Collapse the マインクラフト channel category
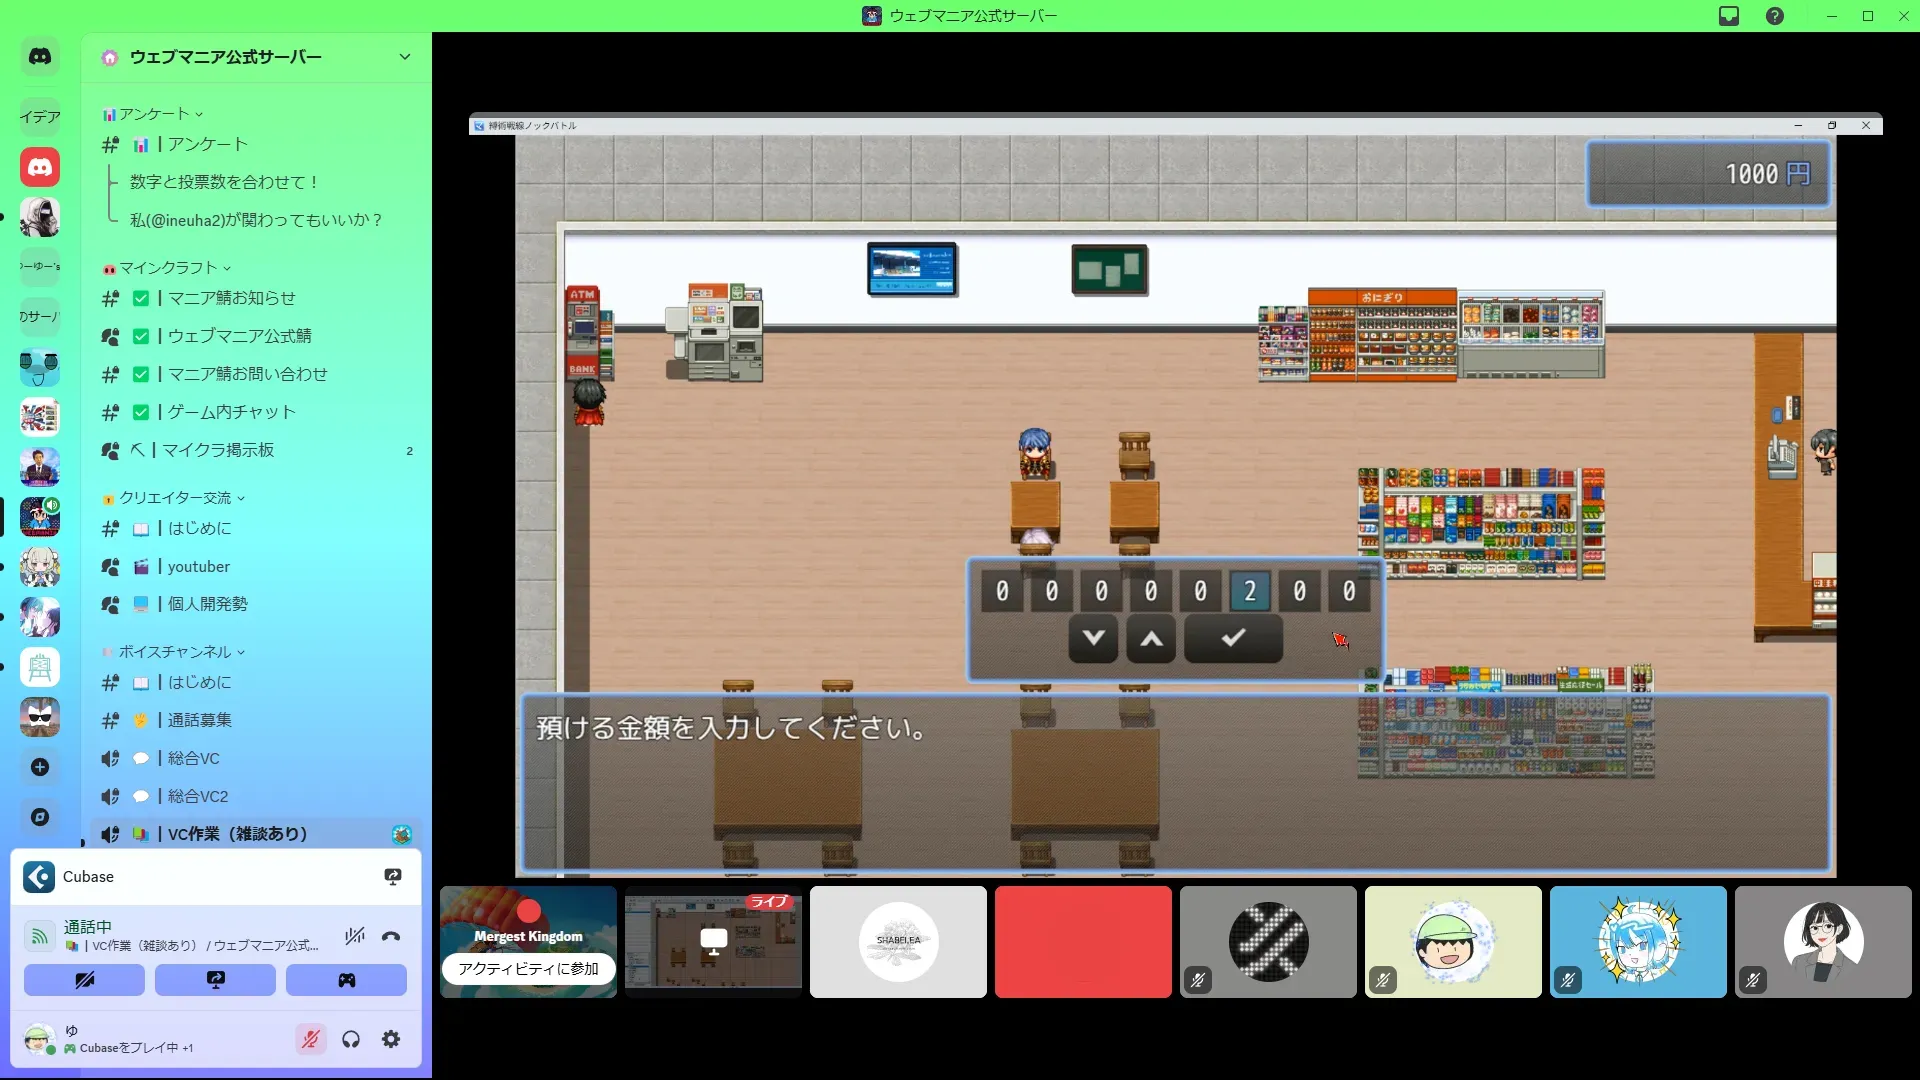 tap(168, 268)
